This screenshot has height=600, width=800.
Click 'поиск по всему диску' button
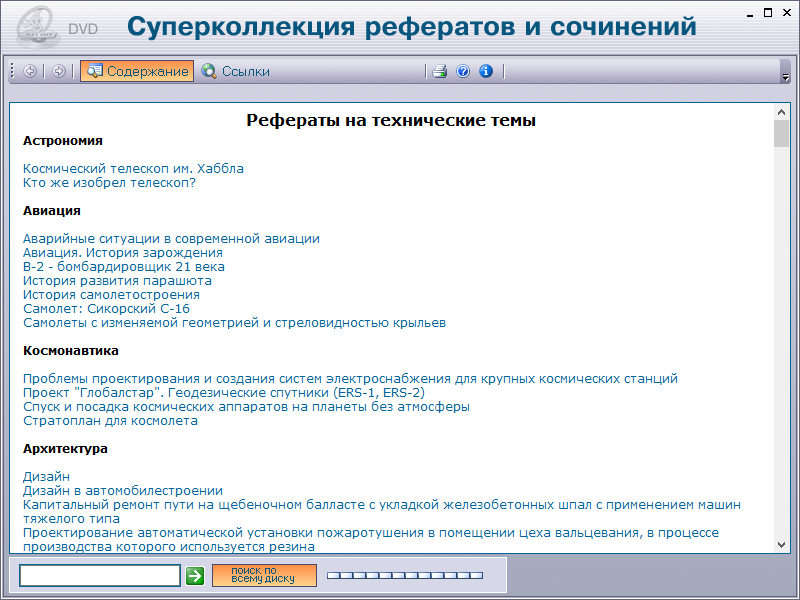click(264, 575)
